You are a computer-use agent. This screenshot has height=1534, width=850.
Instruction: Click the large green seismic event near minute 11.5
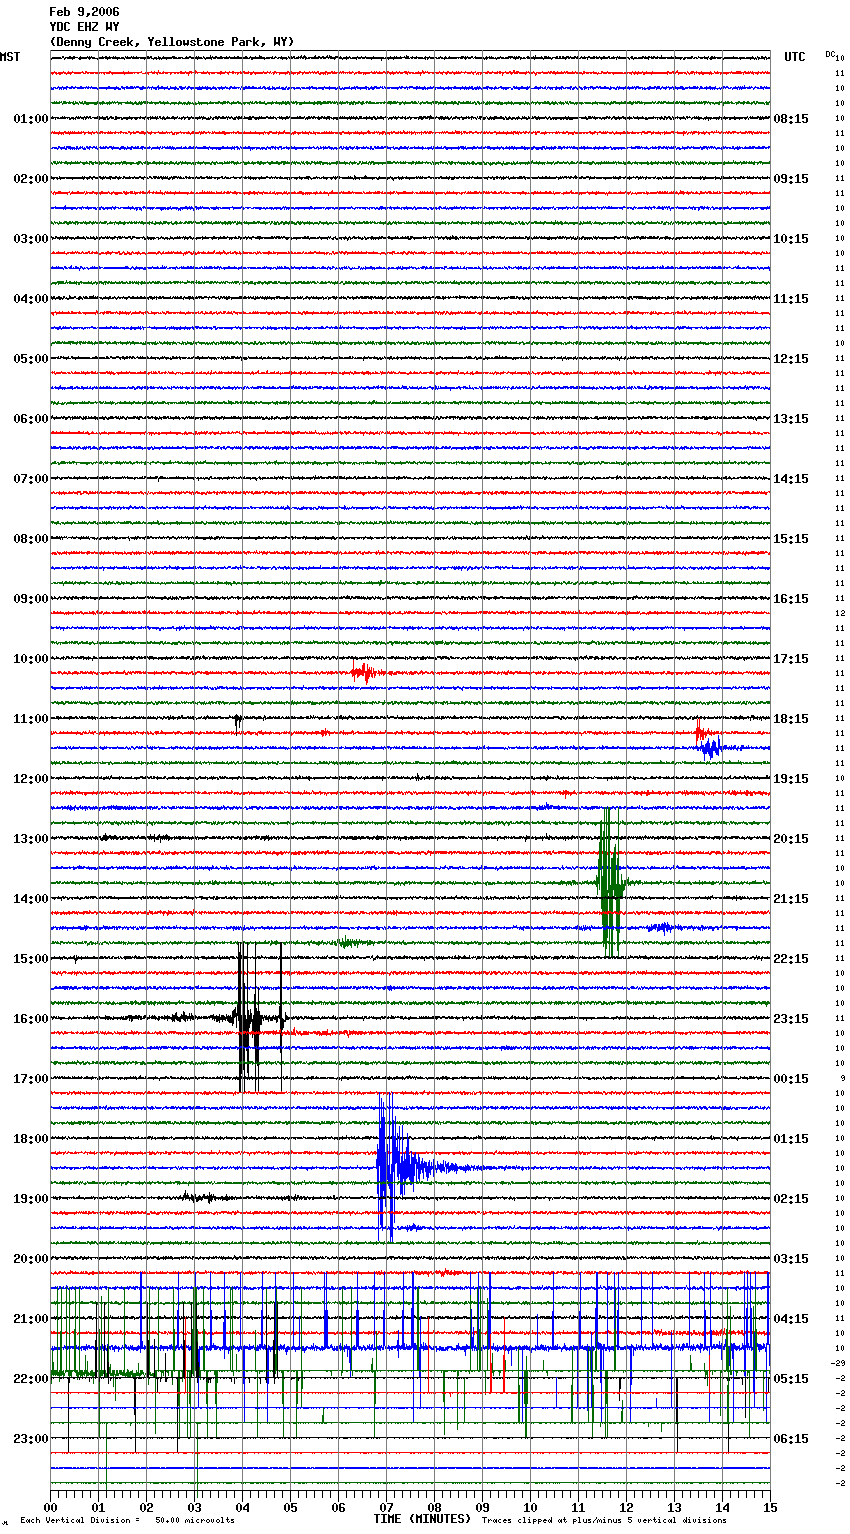pos(610,882)
